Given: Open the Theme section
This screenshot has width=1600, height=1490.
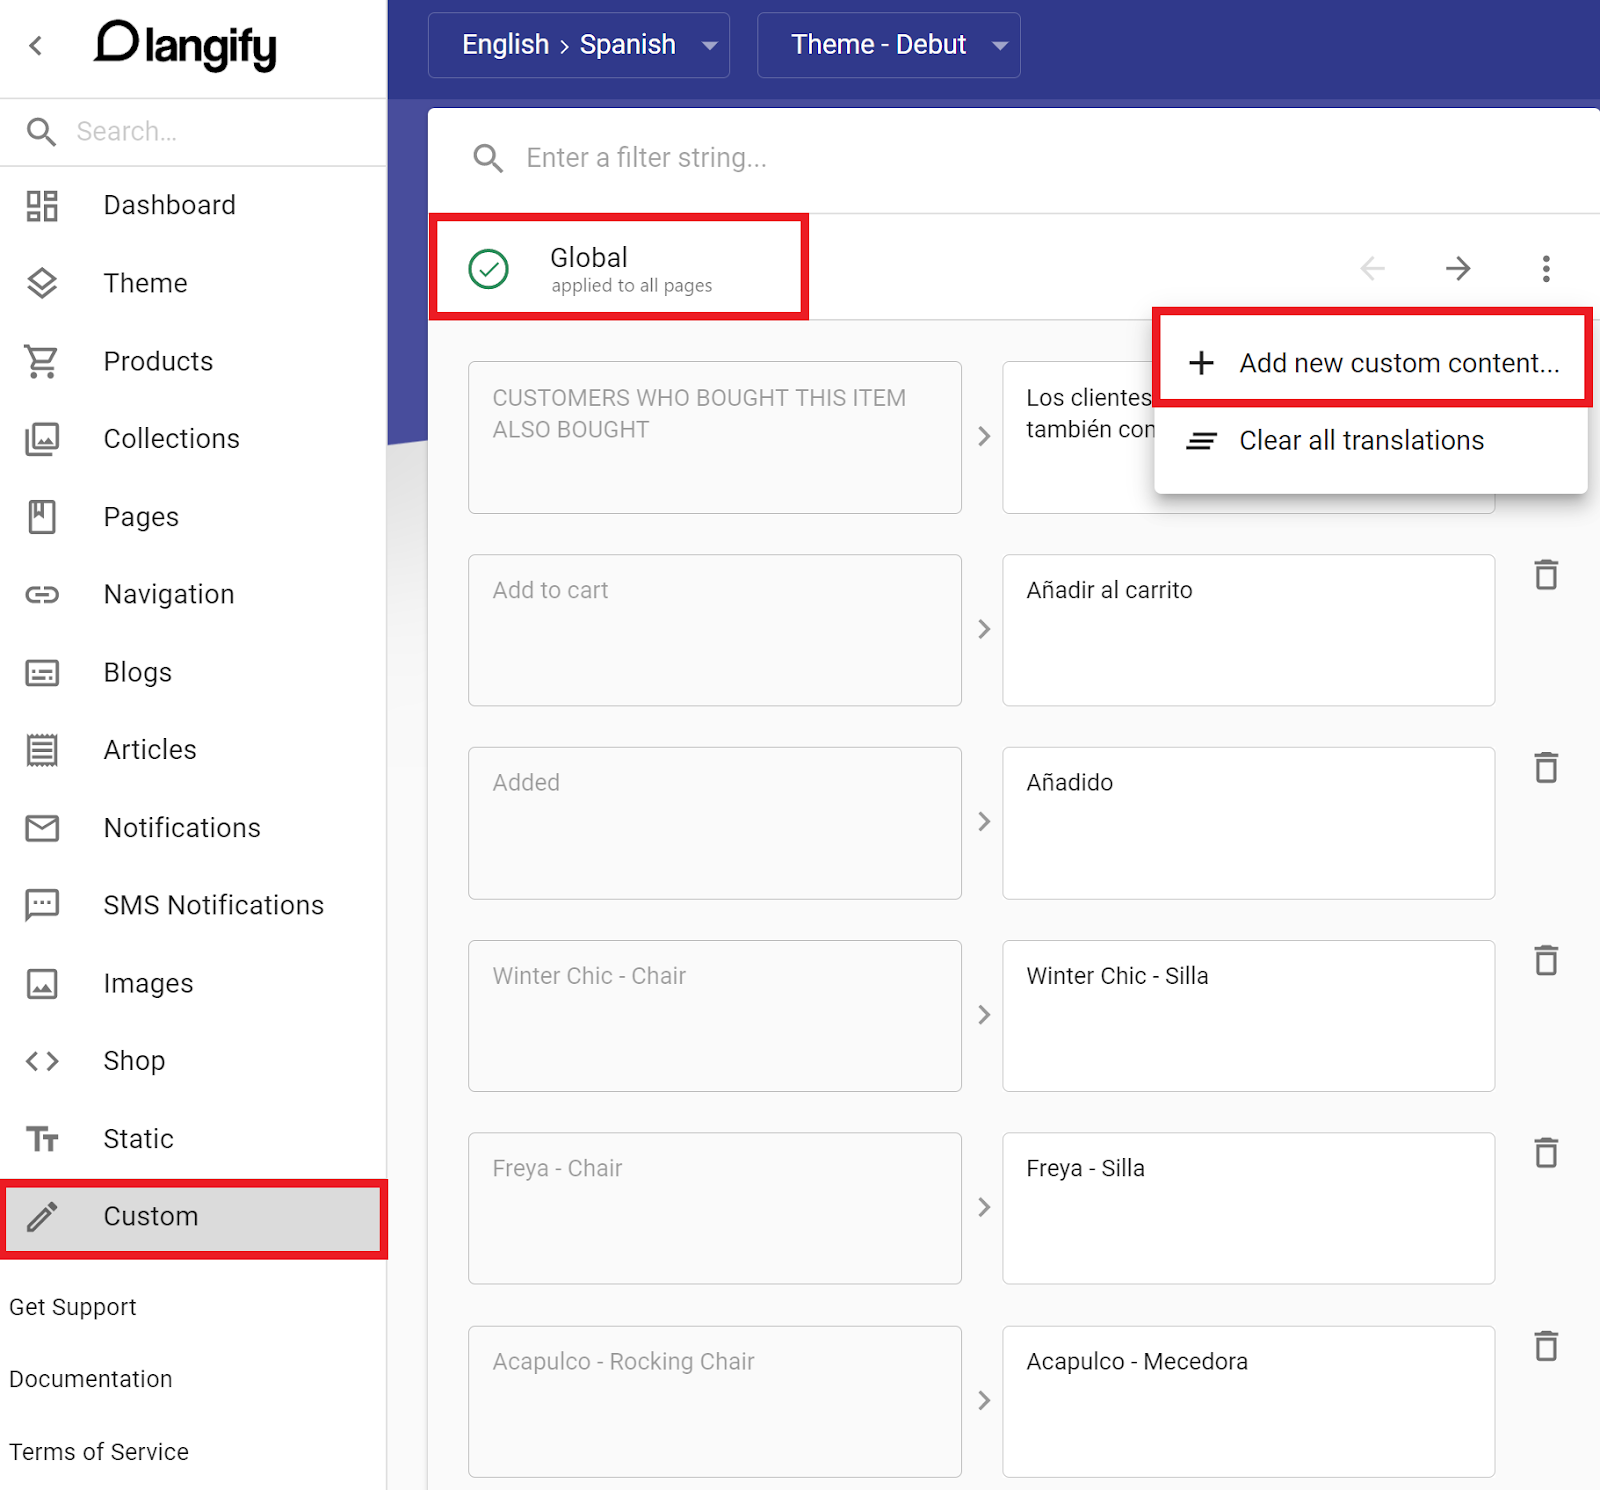Looking at the screenshot, I should [193, 283].
